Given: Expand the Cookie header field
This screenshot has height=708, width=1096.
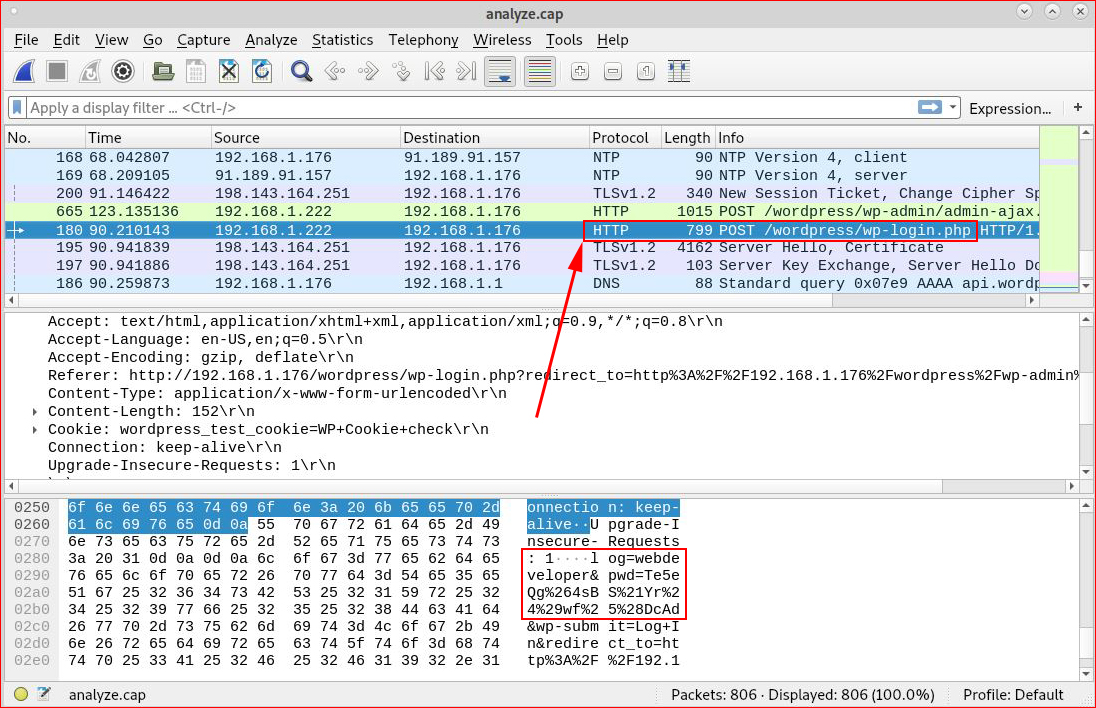Looking at the screenshot, I should 34,430.
